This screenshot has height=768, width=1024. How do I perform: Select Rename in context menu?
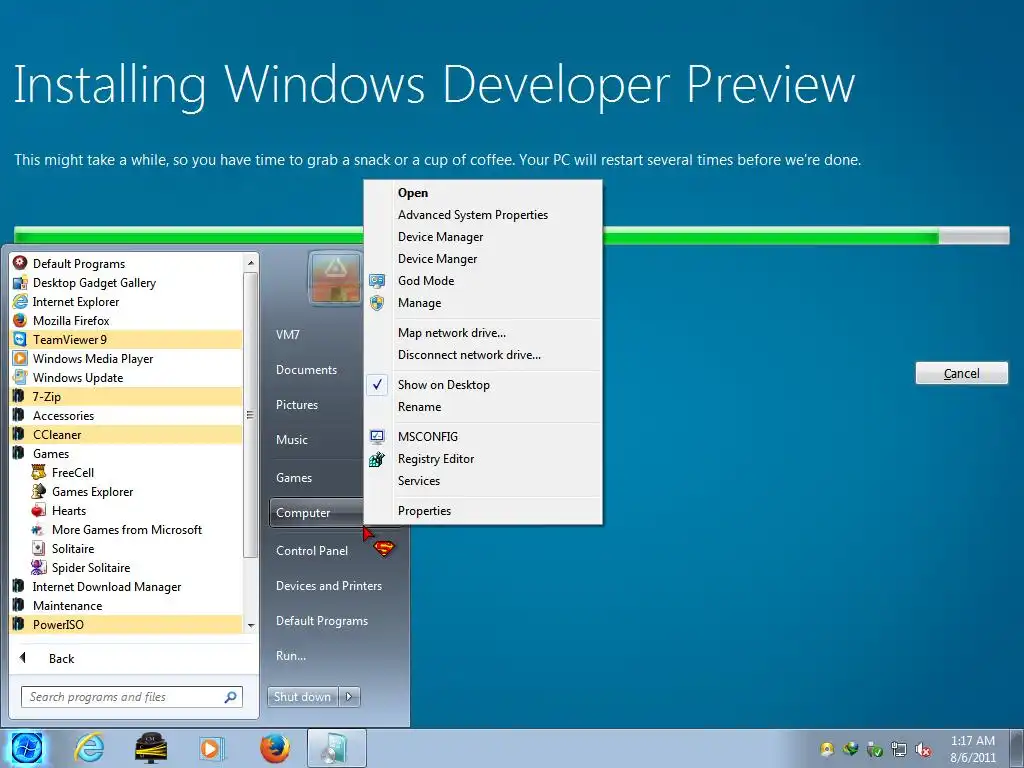pos(482,407)
